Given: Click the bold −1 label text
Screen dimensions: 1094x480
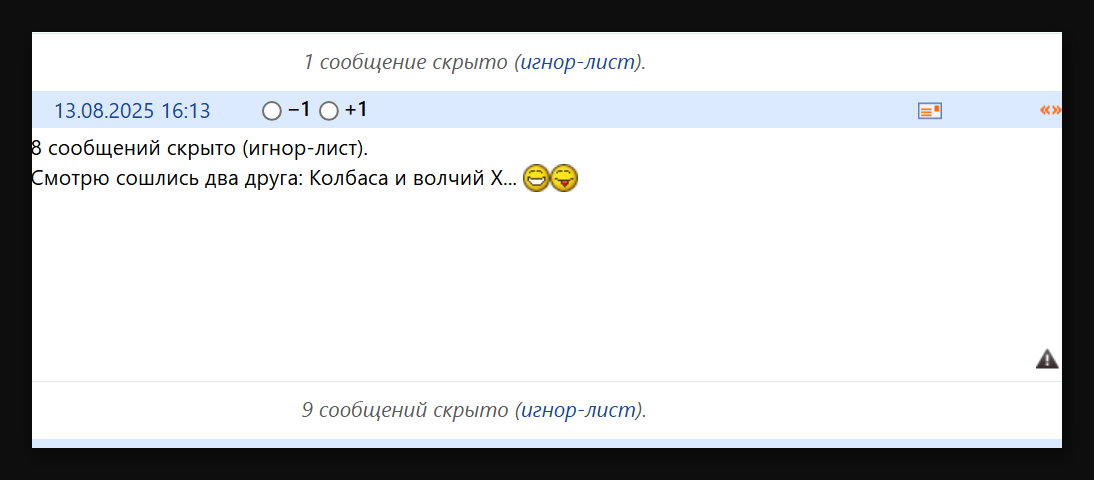Looking at the screenshot, I should tap(299, 110).
